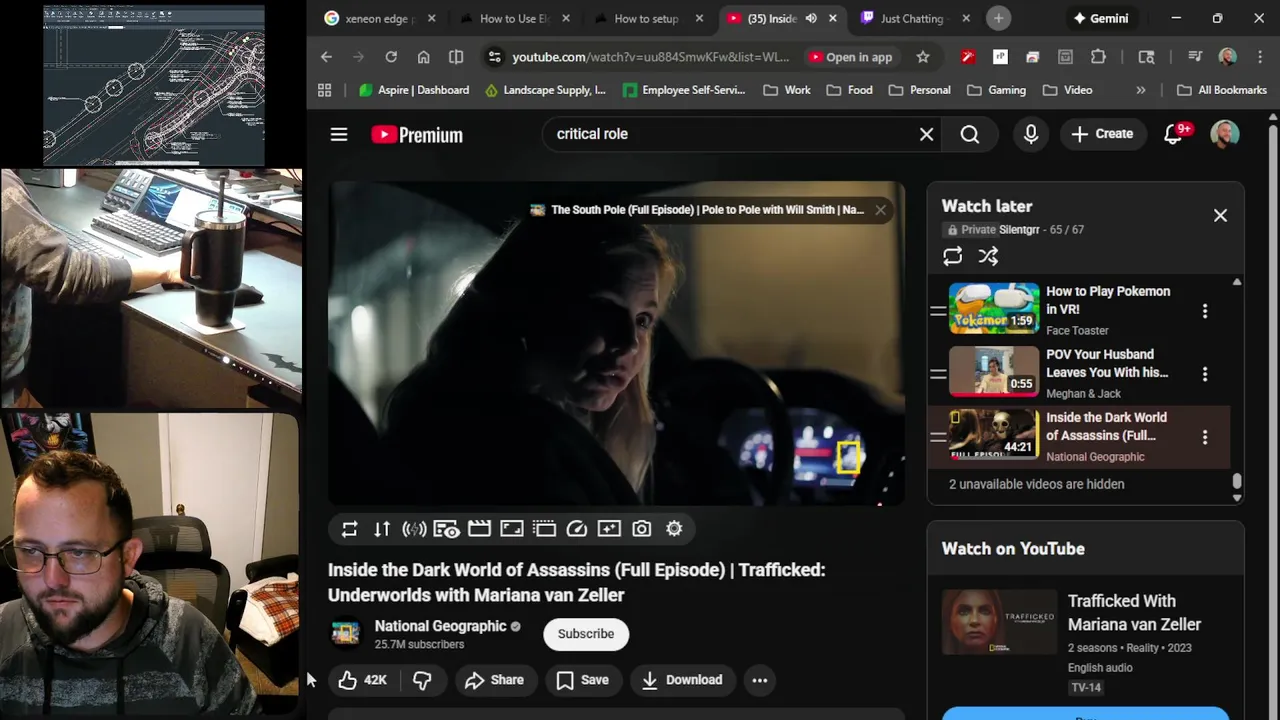Close the Watch later playlist panel
The height and width of the screenshot is (720, 1280).
1220,215
